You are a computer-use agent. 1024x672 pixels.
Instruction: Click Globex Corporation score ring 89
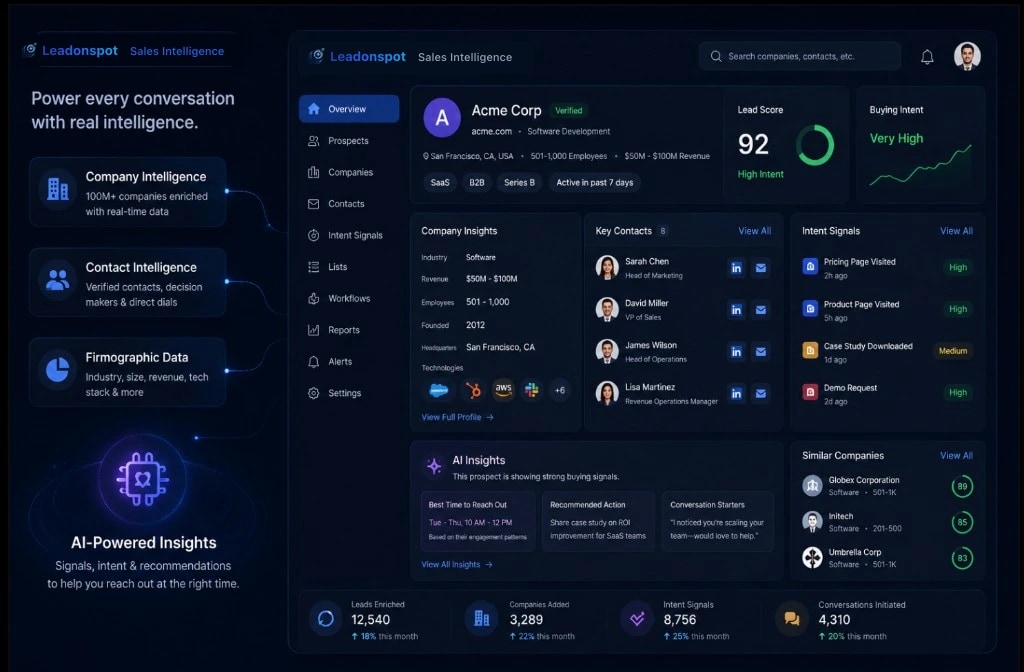coord(962,486)
